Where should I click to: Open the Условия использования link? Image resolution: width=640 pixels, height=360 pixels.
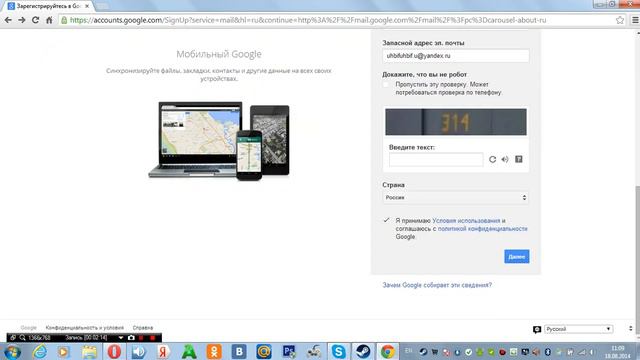pyautogui.click(x=466, y=220)
